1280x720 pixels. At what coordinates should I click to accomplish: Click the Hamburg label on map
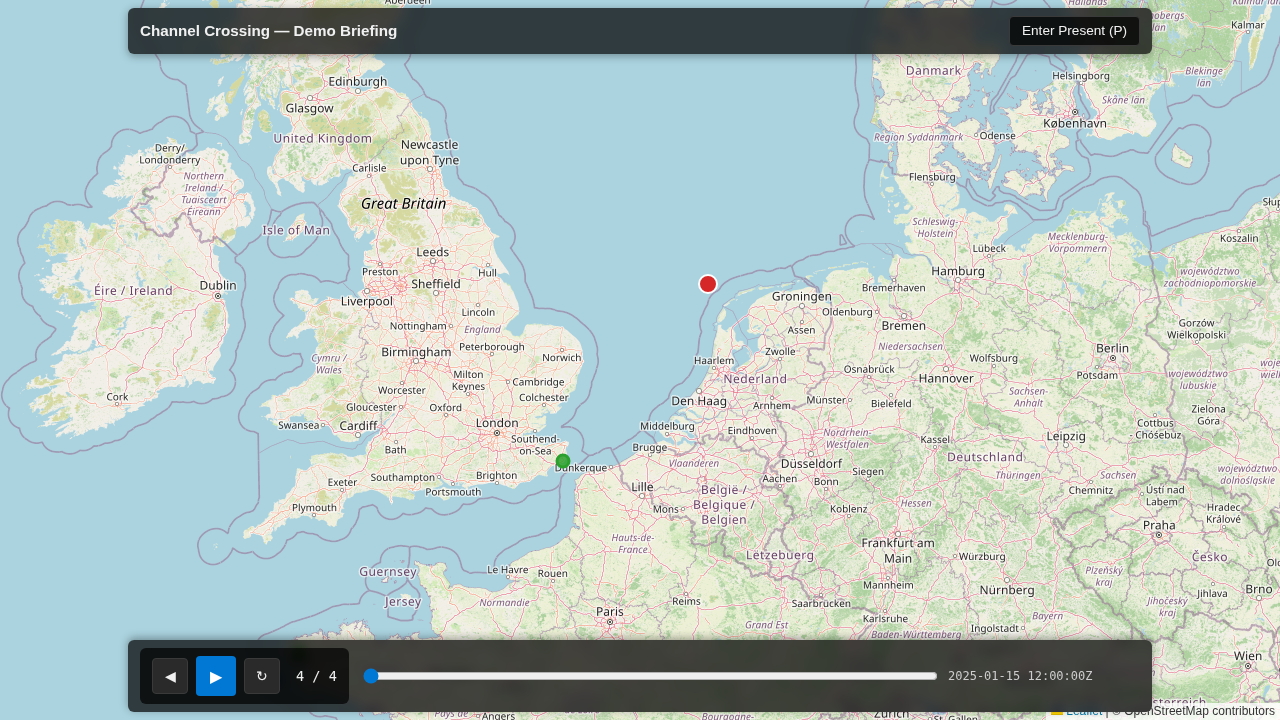(x=958, y=271)
